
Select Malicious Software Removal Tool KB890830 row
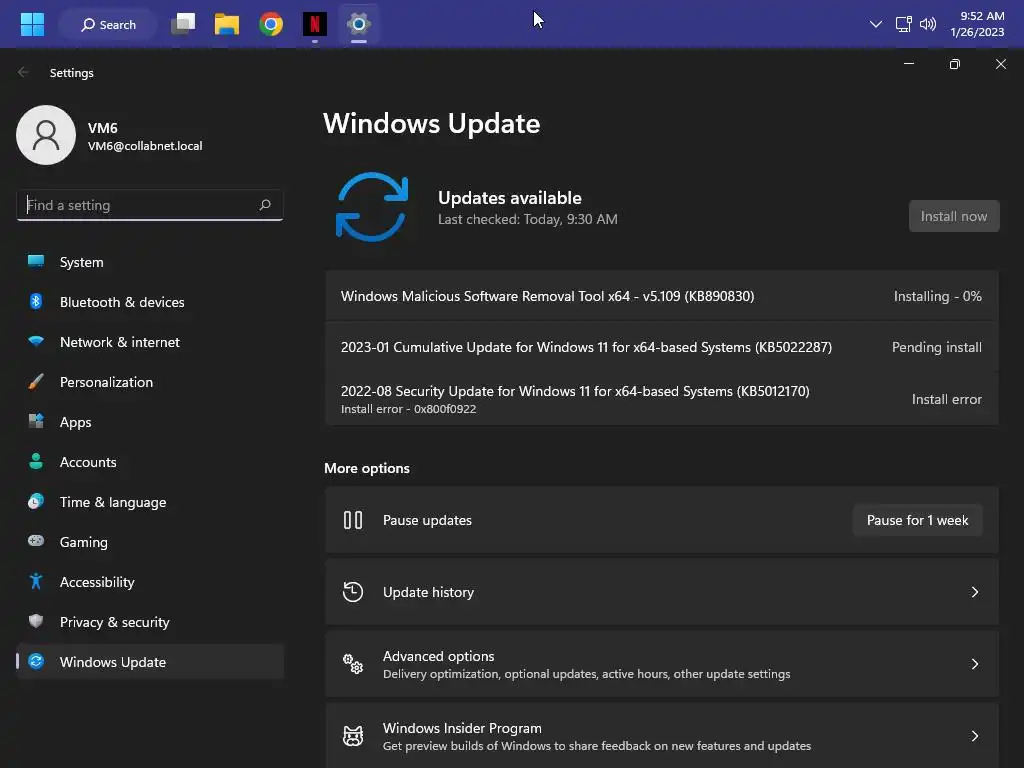click(662, 296)
